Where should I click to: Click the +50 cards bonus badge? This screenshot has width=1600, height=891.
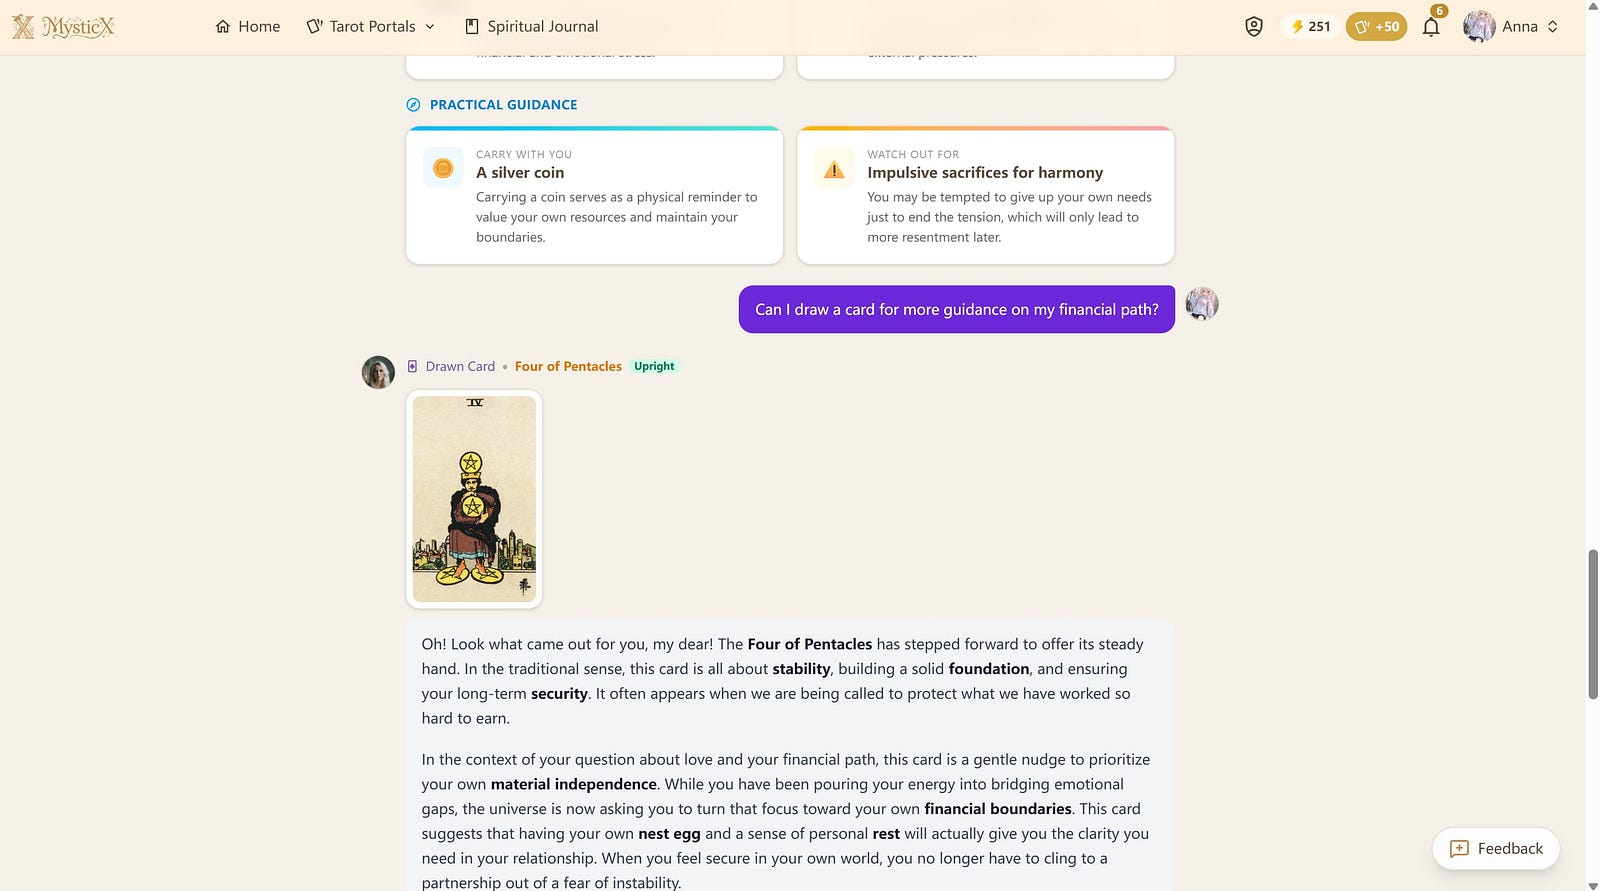coord(1376,27)
